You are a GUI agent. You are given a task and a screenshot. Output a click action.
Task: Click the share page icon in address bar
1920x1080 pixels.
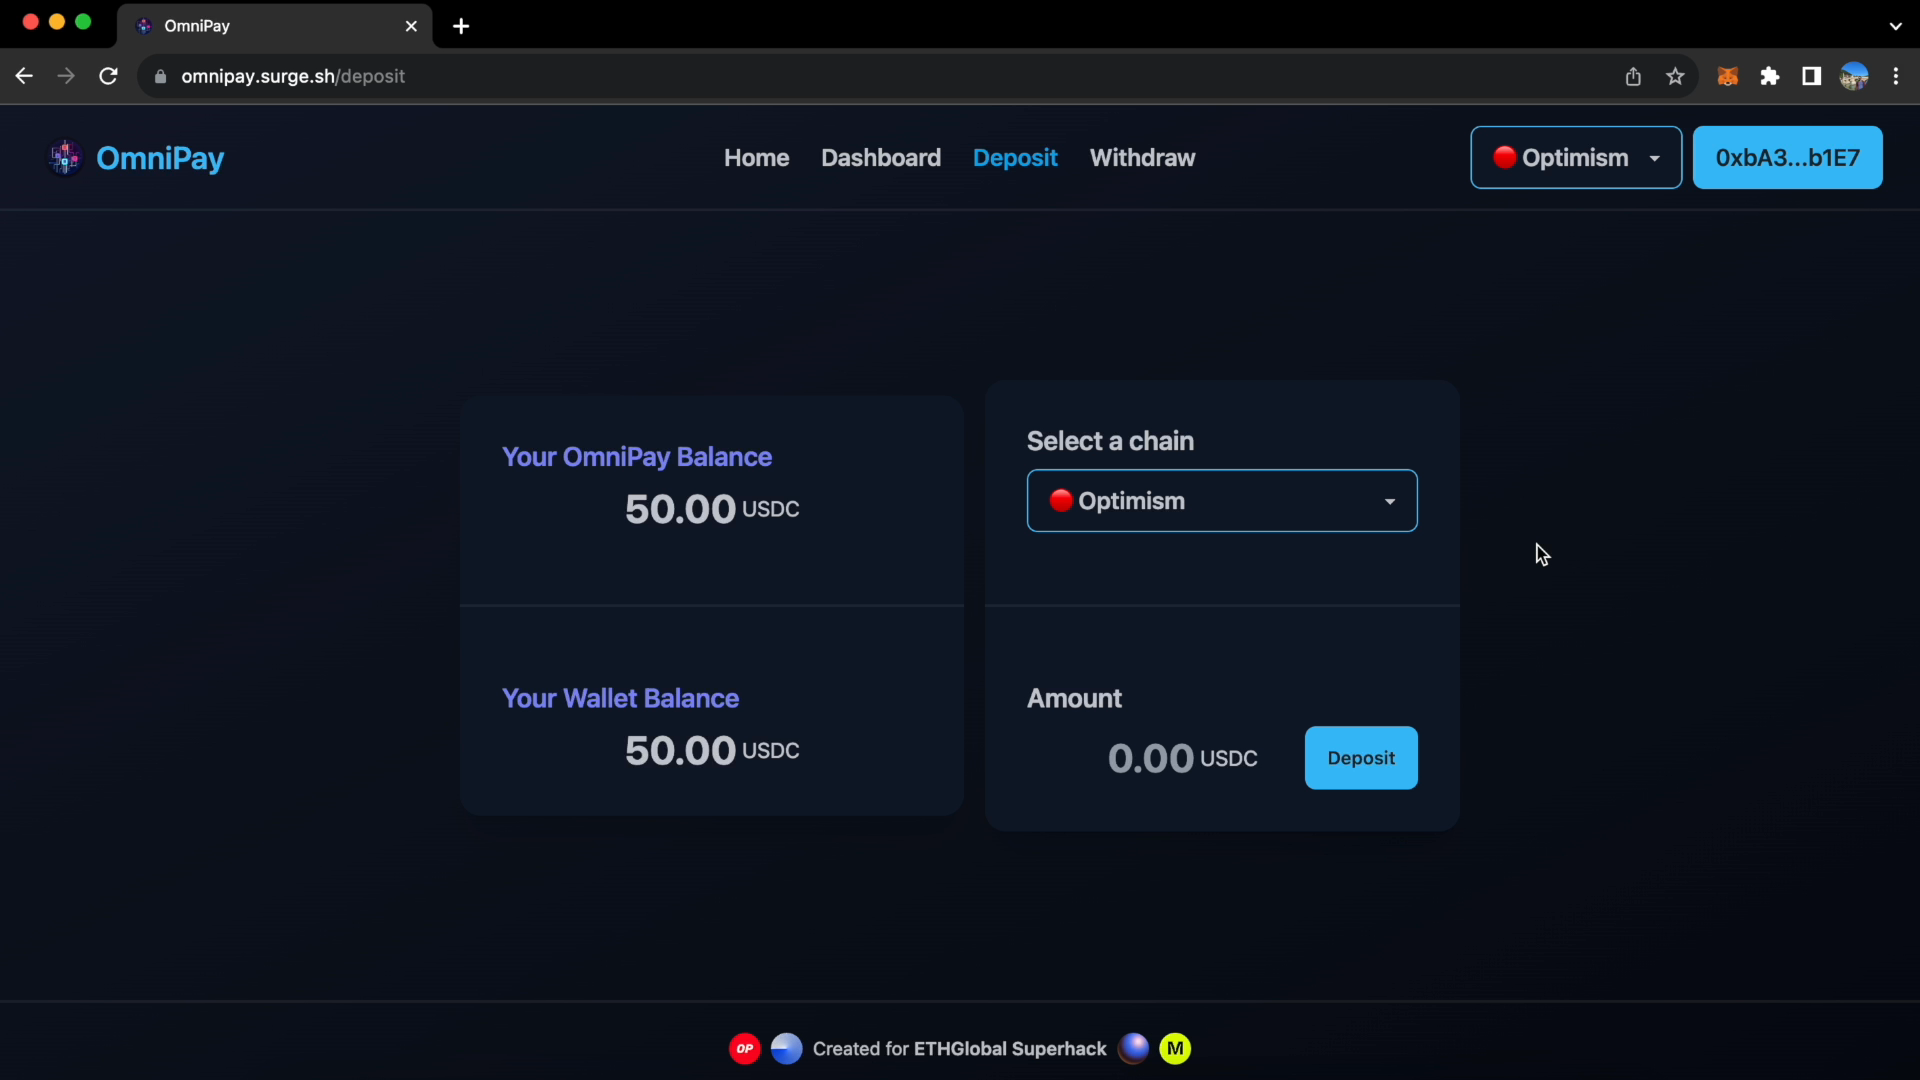point(1633,76)
